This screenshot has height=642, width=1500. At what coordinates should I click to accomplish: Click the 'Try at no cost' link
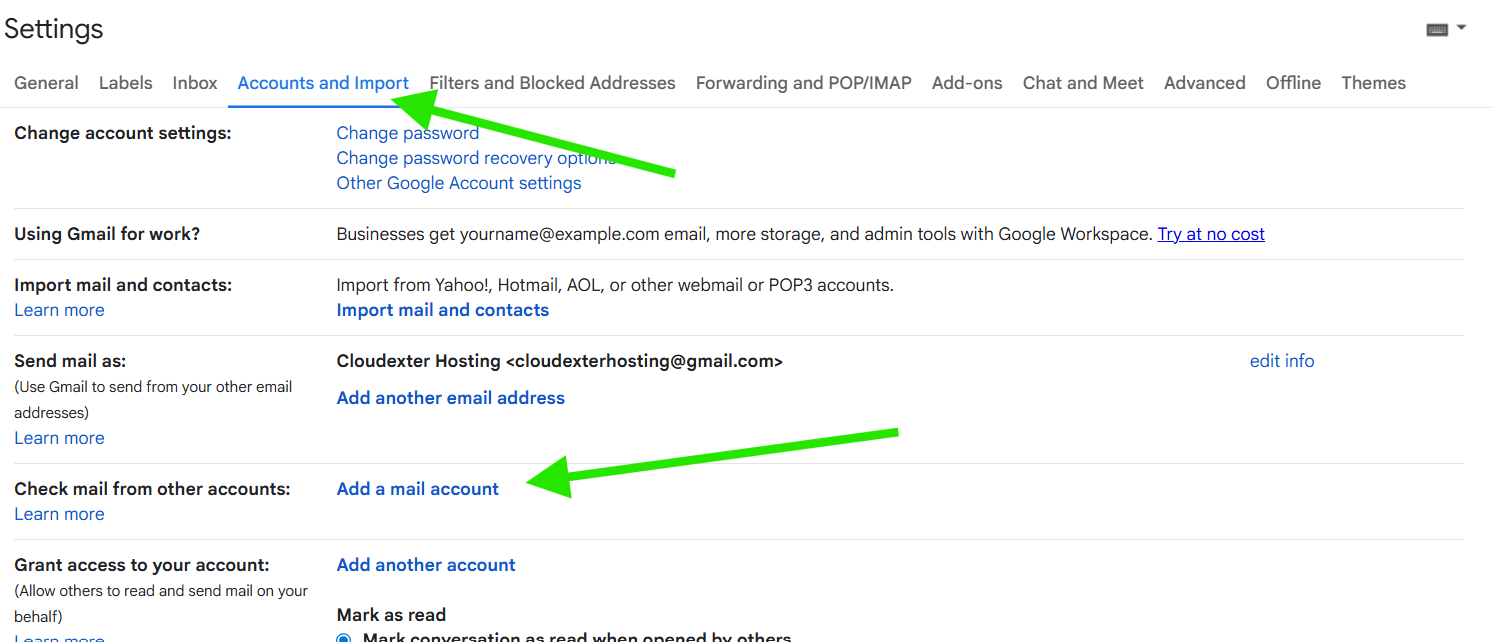pos(1211,234)
